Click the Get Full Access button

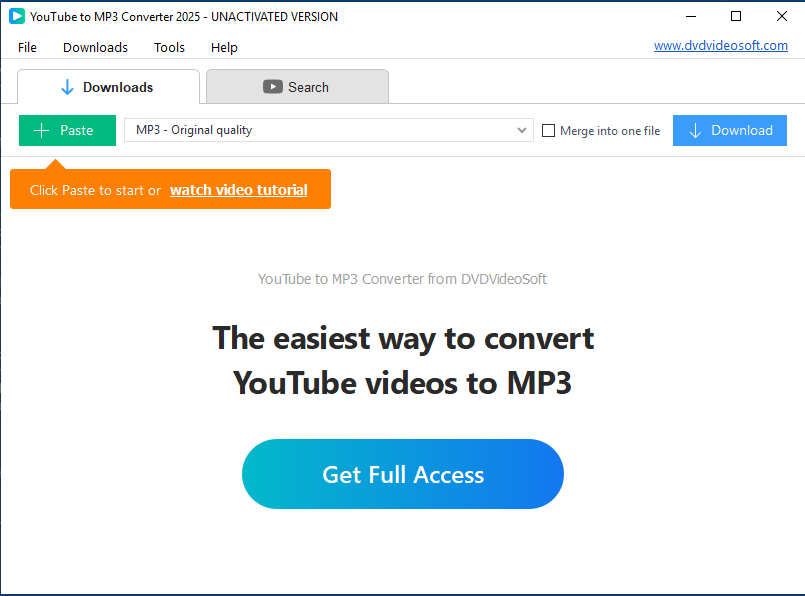pos(403,474)
